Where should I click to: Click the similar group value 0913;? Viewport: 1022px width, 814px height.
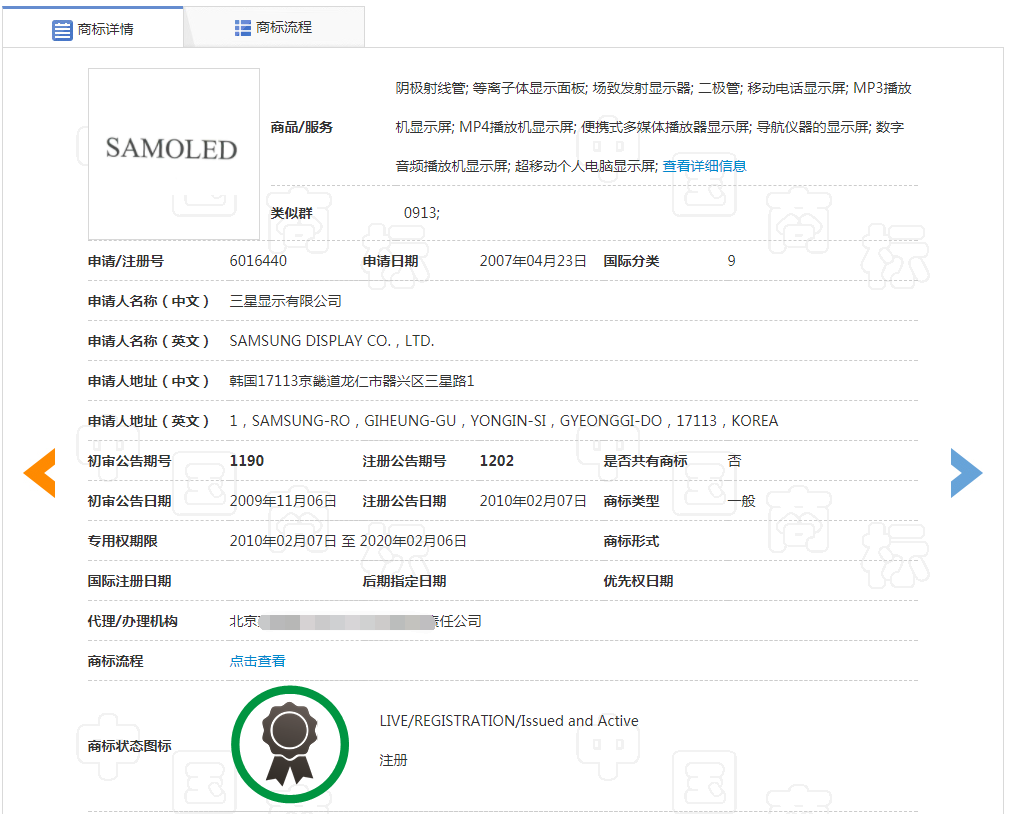coord(422,213)
